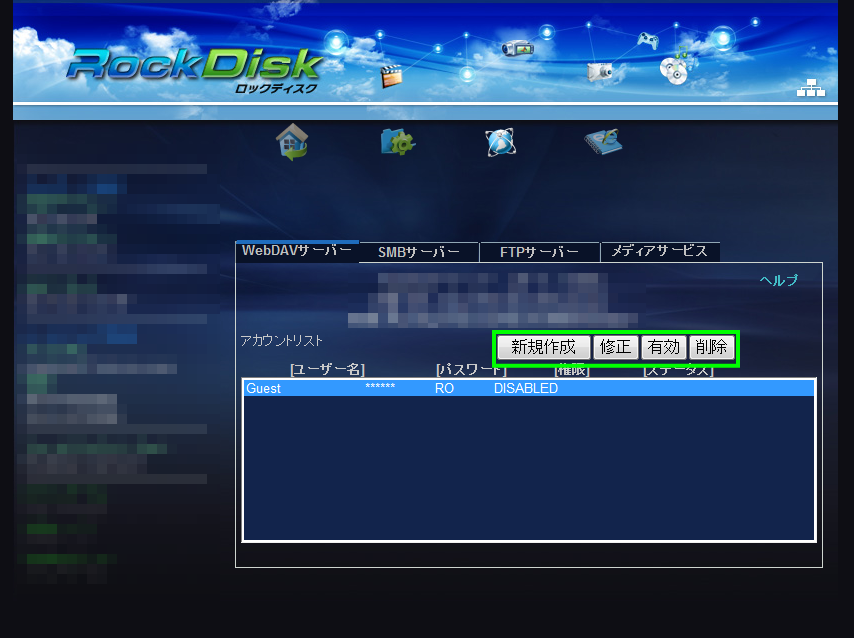Select the Guest account row
The width and height of the screenshot is (854, 638).
pos(528,388)
